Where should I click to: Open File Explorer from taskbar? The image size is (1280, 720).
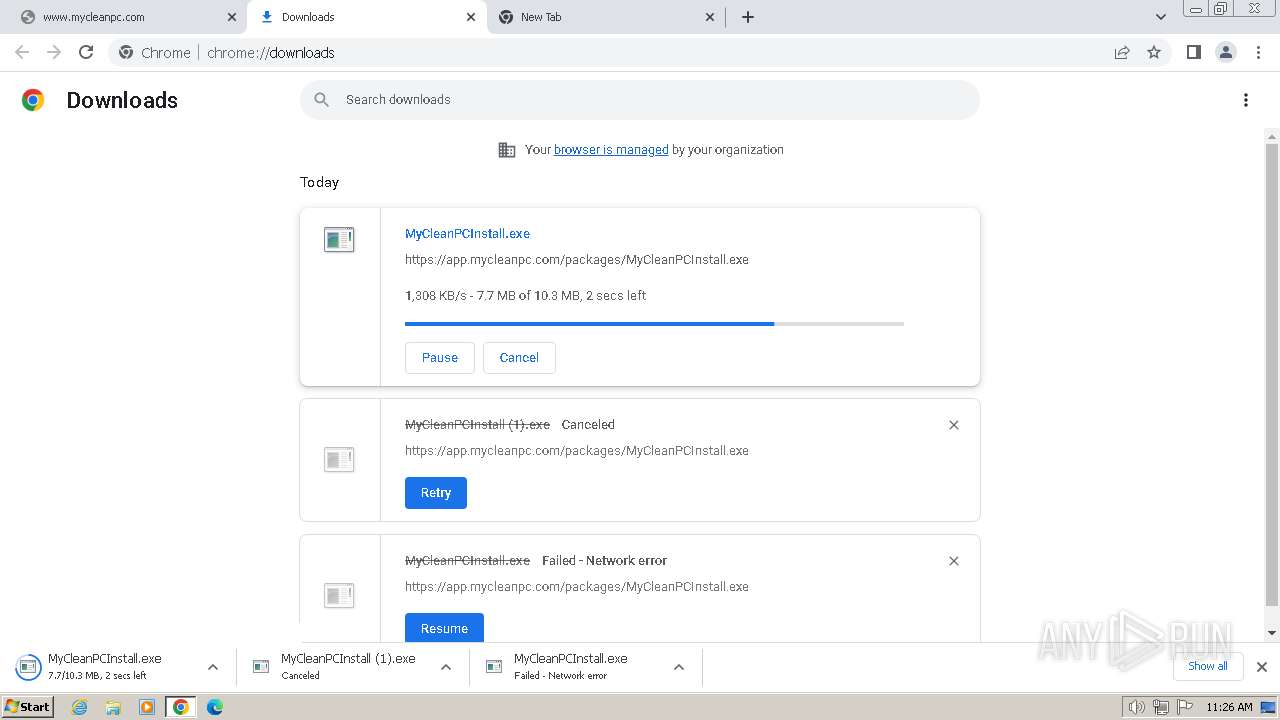click(113, 707)
